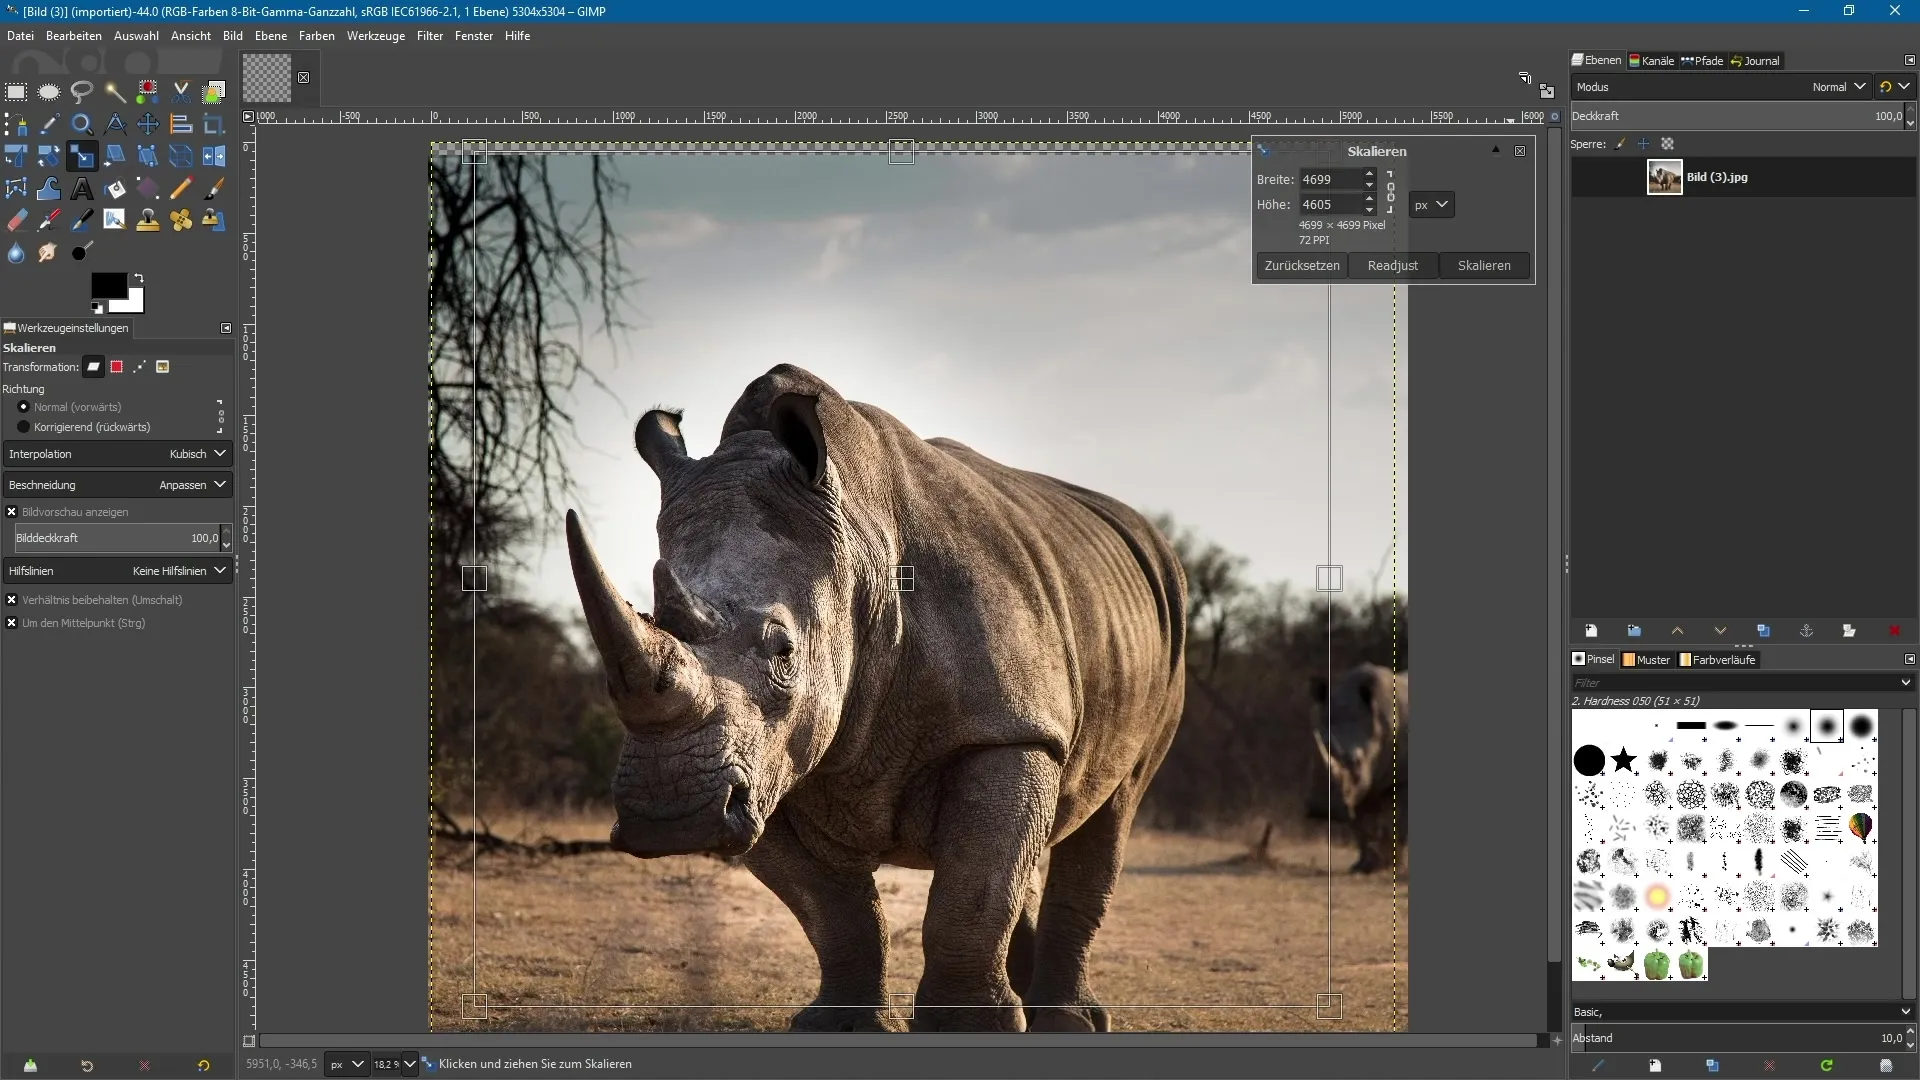Click the Readjust button
Image resolution: width=1920 pixels, height=1080 pixels.
point(1393,266)
